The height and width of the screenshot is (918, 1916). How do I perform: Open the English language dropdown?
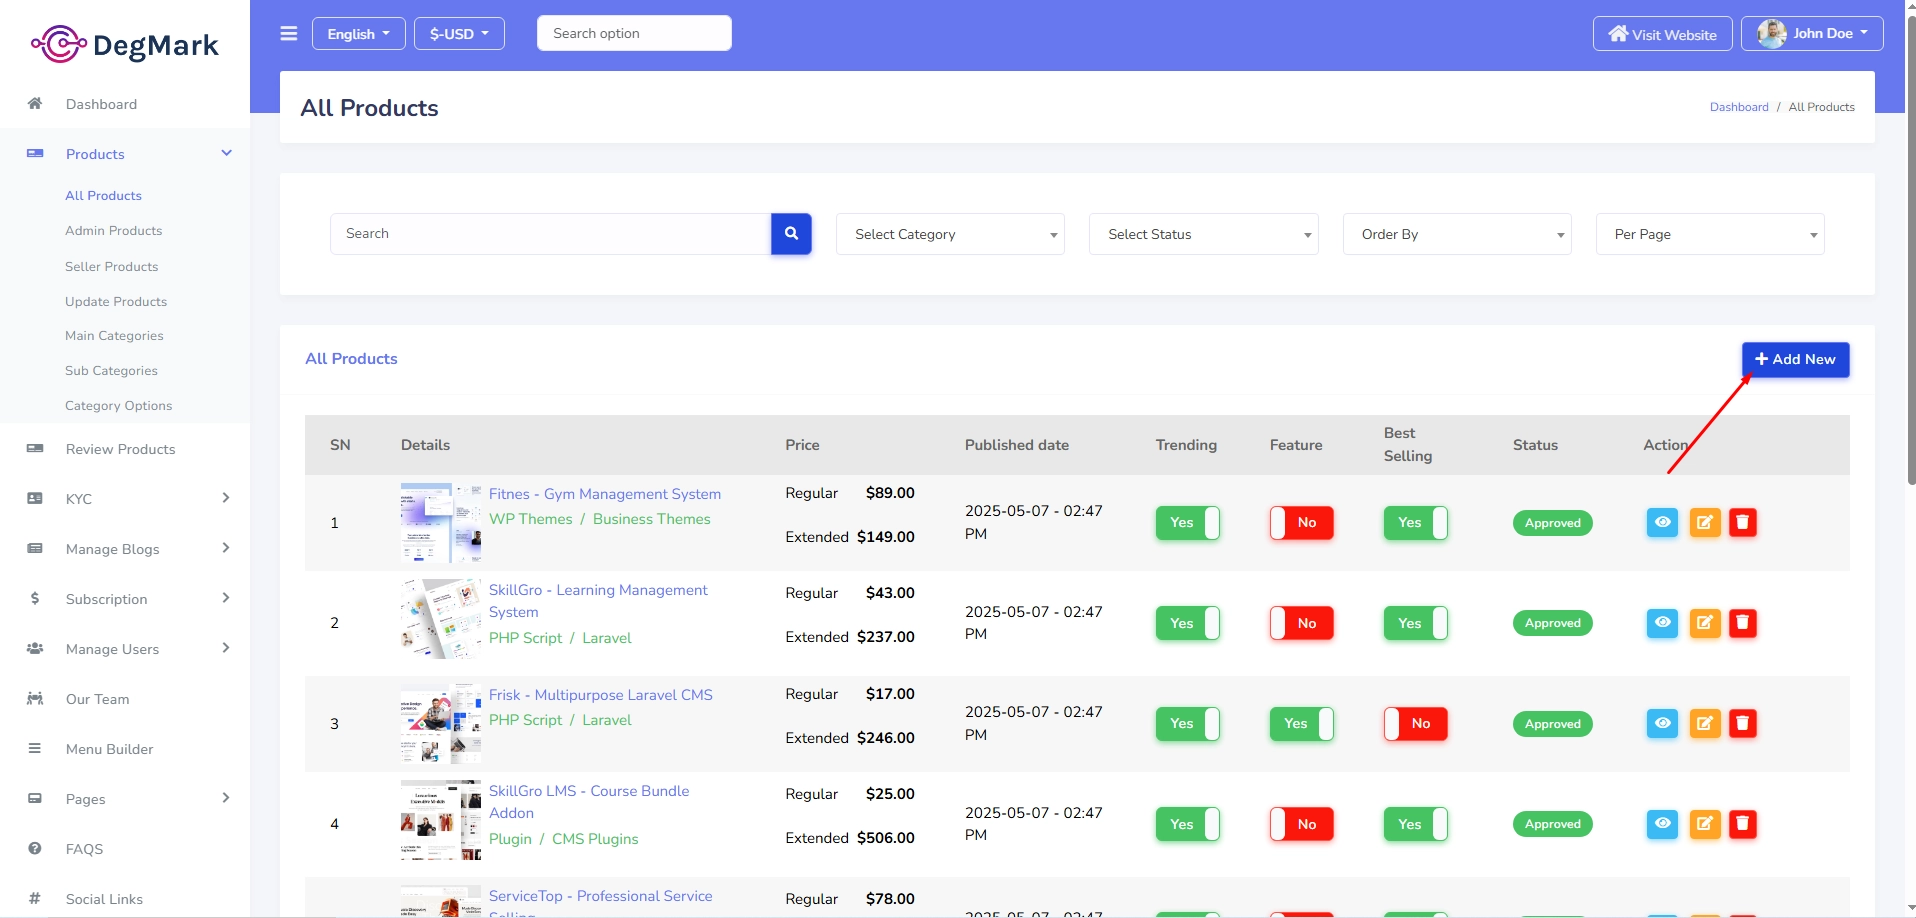(x=358, y=33)
